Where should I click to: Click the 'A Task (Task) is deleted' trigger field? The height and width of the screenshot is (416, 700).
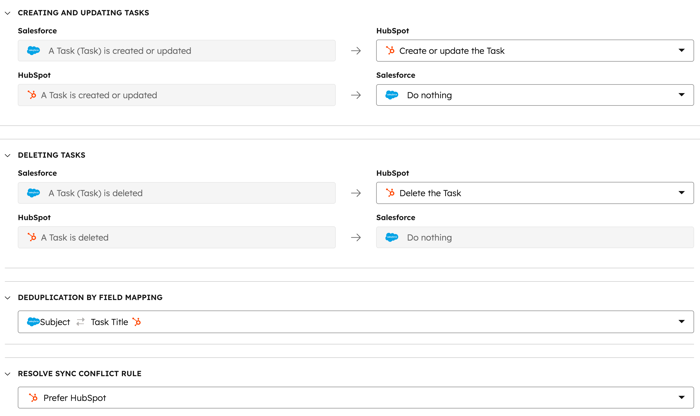click(x=177, y=193)
